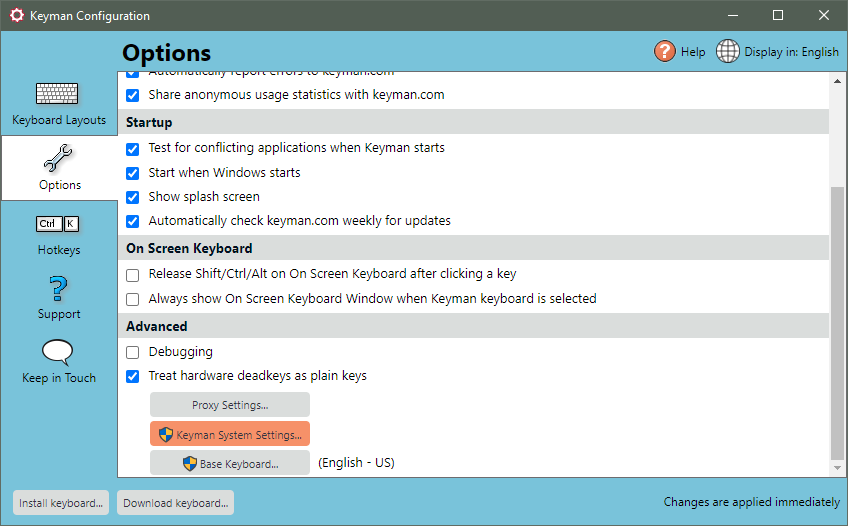Uncheck Show splash screen
The height and width of the screenshot is (526, 848).
pos(132,197)
